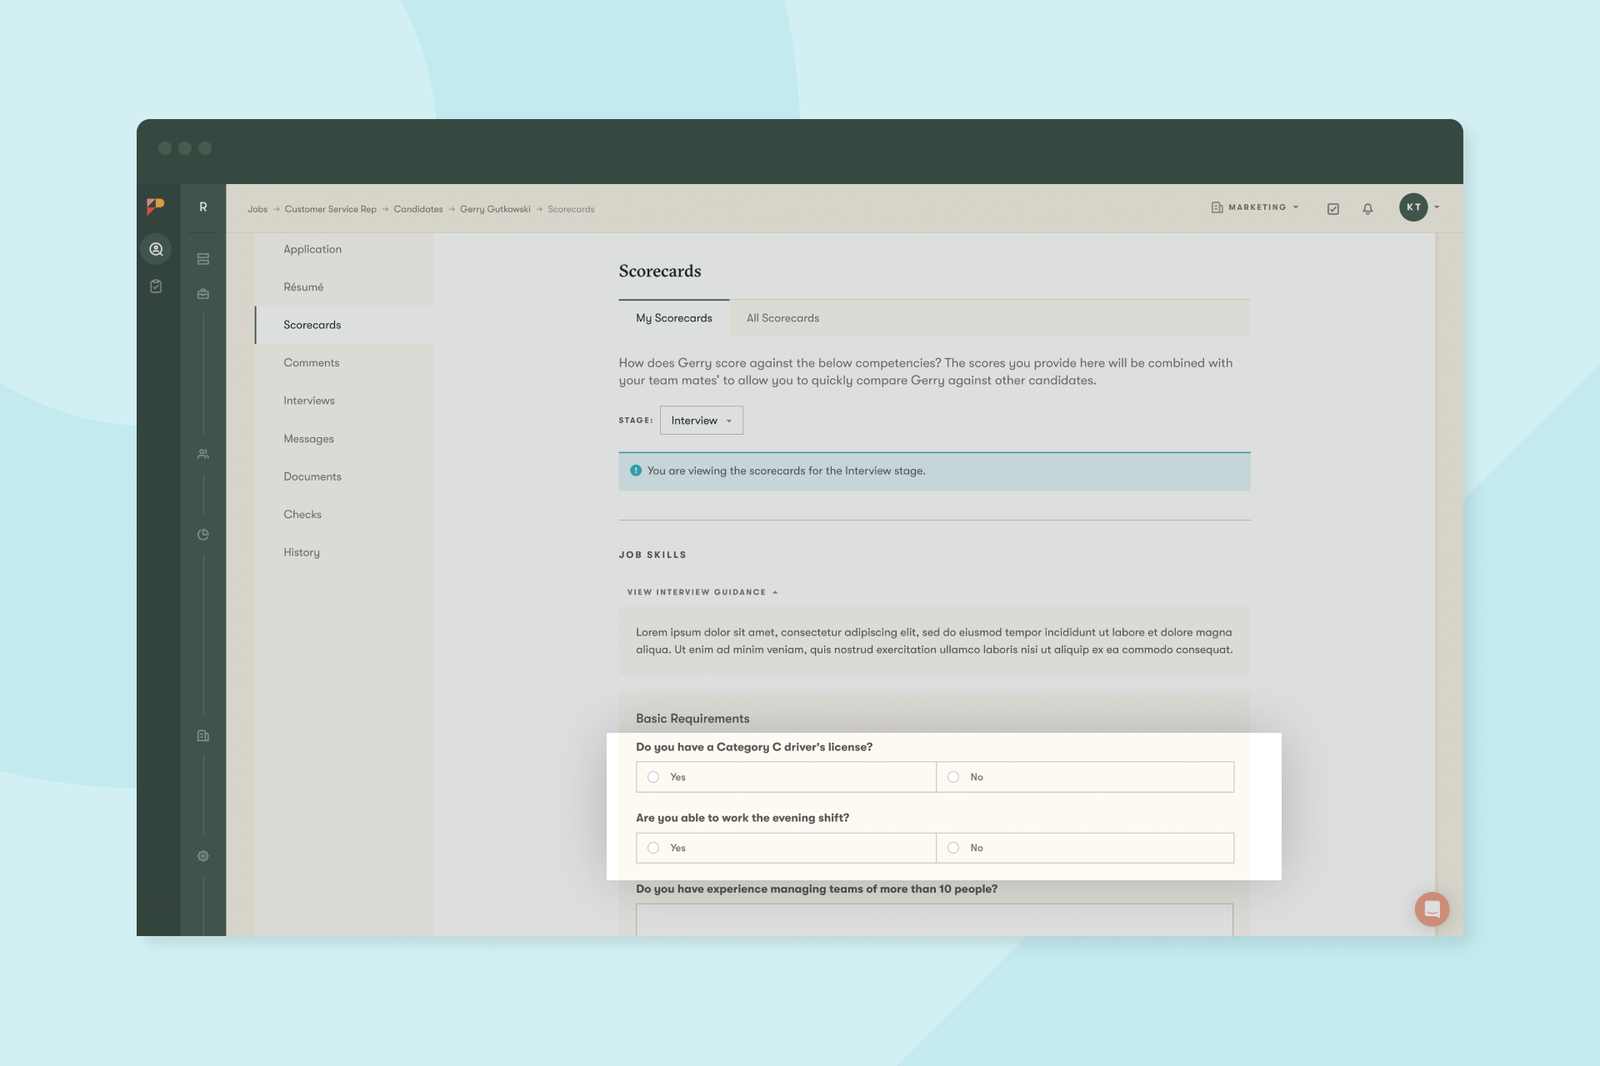Image resolution: width=1600 pixels, height=1066 pixels.
Task: Launch the chat widget in the corner
Action: (1431, 909)
